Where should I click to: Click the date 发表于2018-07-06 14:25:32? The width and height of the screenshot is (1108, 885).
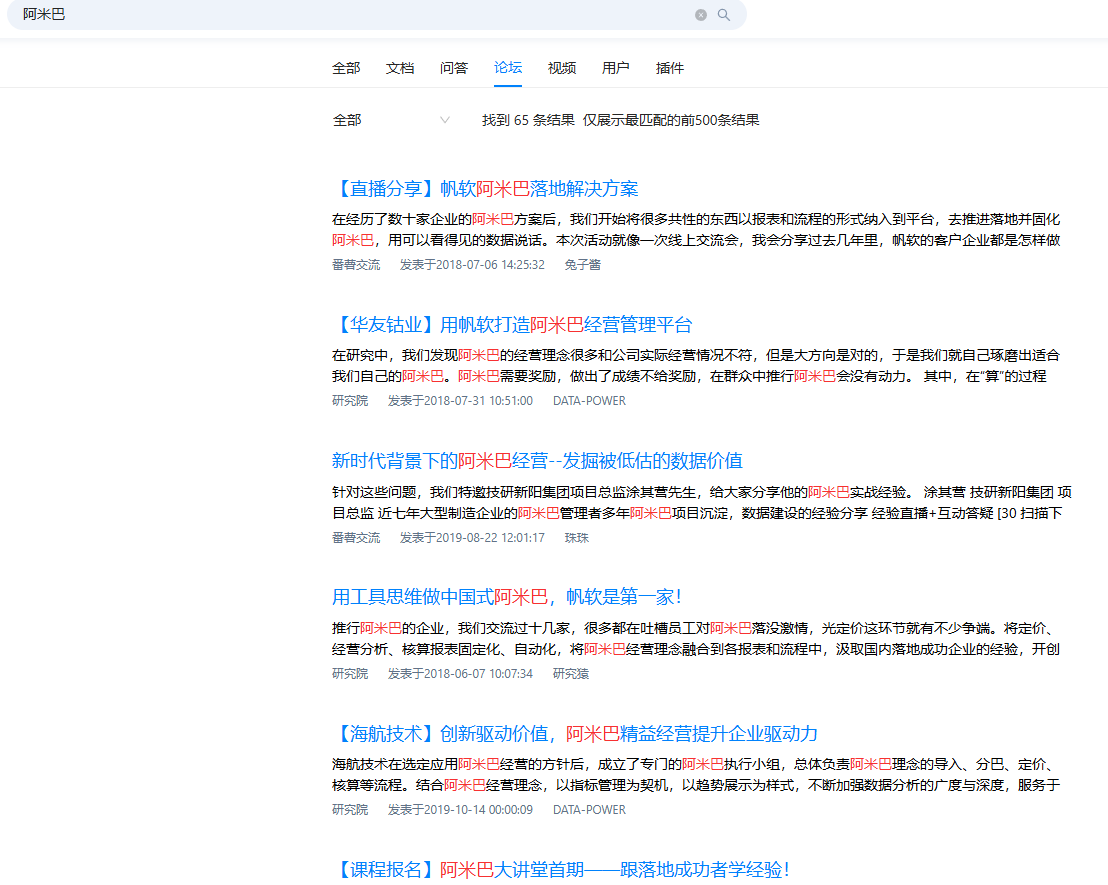pyautogui.click(x=472, y=264)
